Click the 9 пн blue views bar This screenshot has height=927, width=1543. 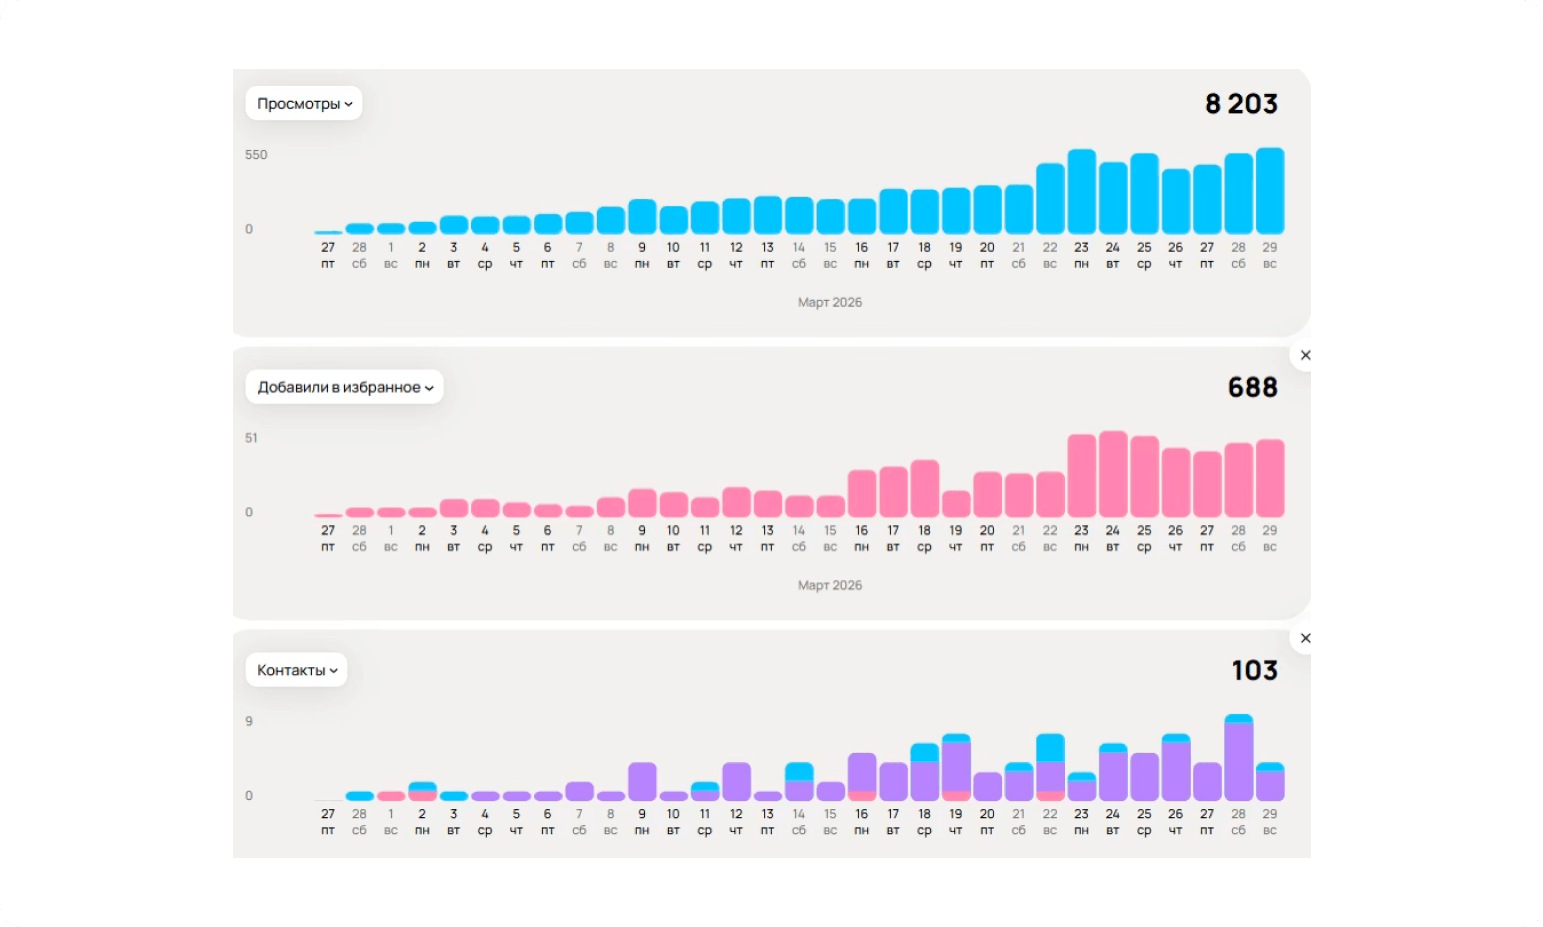pos(642,217)
